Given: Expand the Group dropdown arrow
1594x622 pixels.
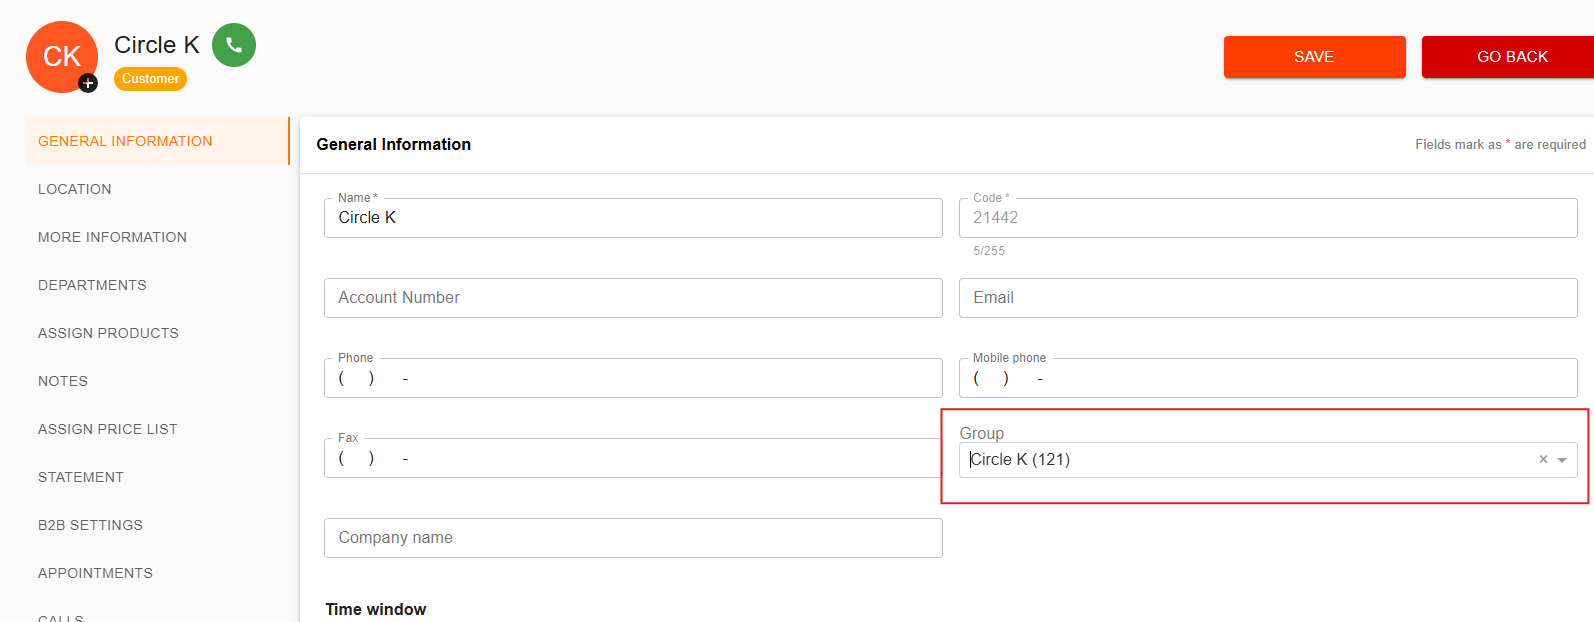Looking at the screenshot, I should [1562, 460].
